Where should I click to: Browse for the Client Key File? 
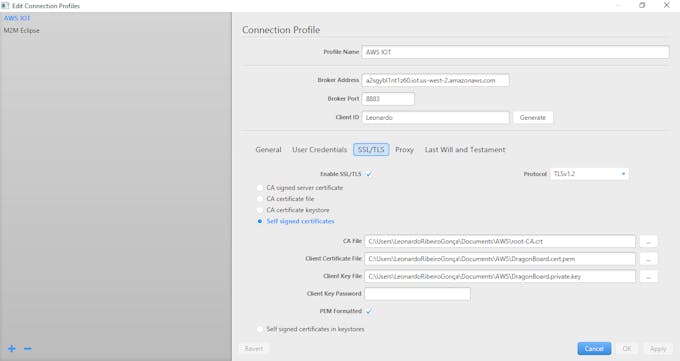[x=648, y=276]
